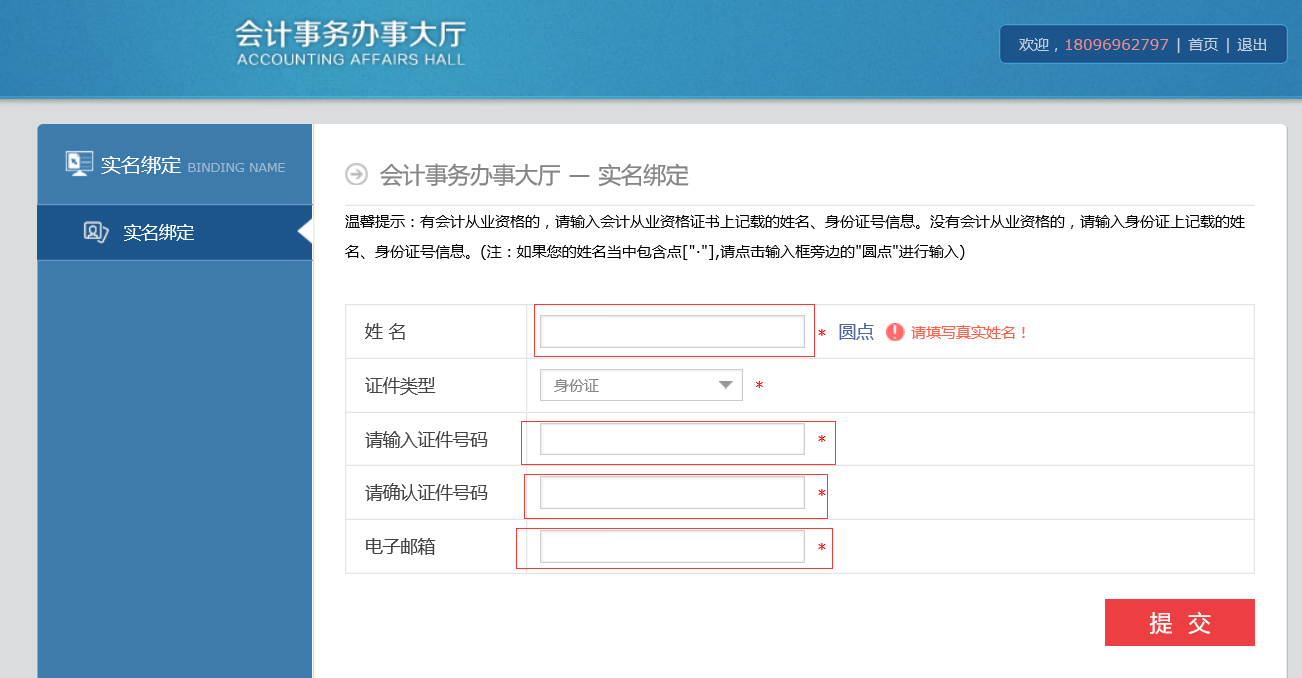Click the 会计事务办事大厅 — 实名绑定 page heading
The image size is (1302, 678).
534,176
